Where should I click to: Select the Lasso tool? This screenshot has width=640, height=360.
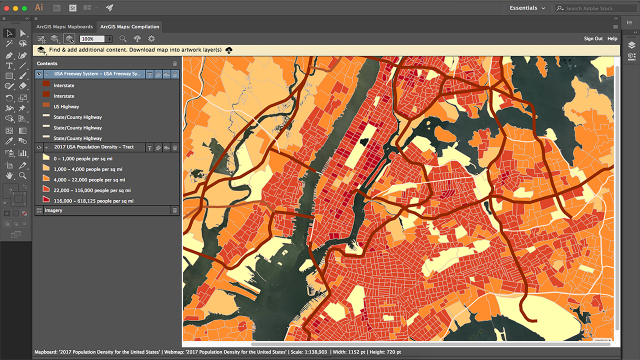click(22, 44)
